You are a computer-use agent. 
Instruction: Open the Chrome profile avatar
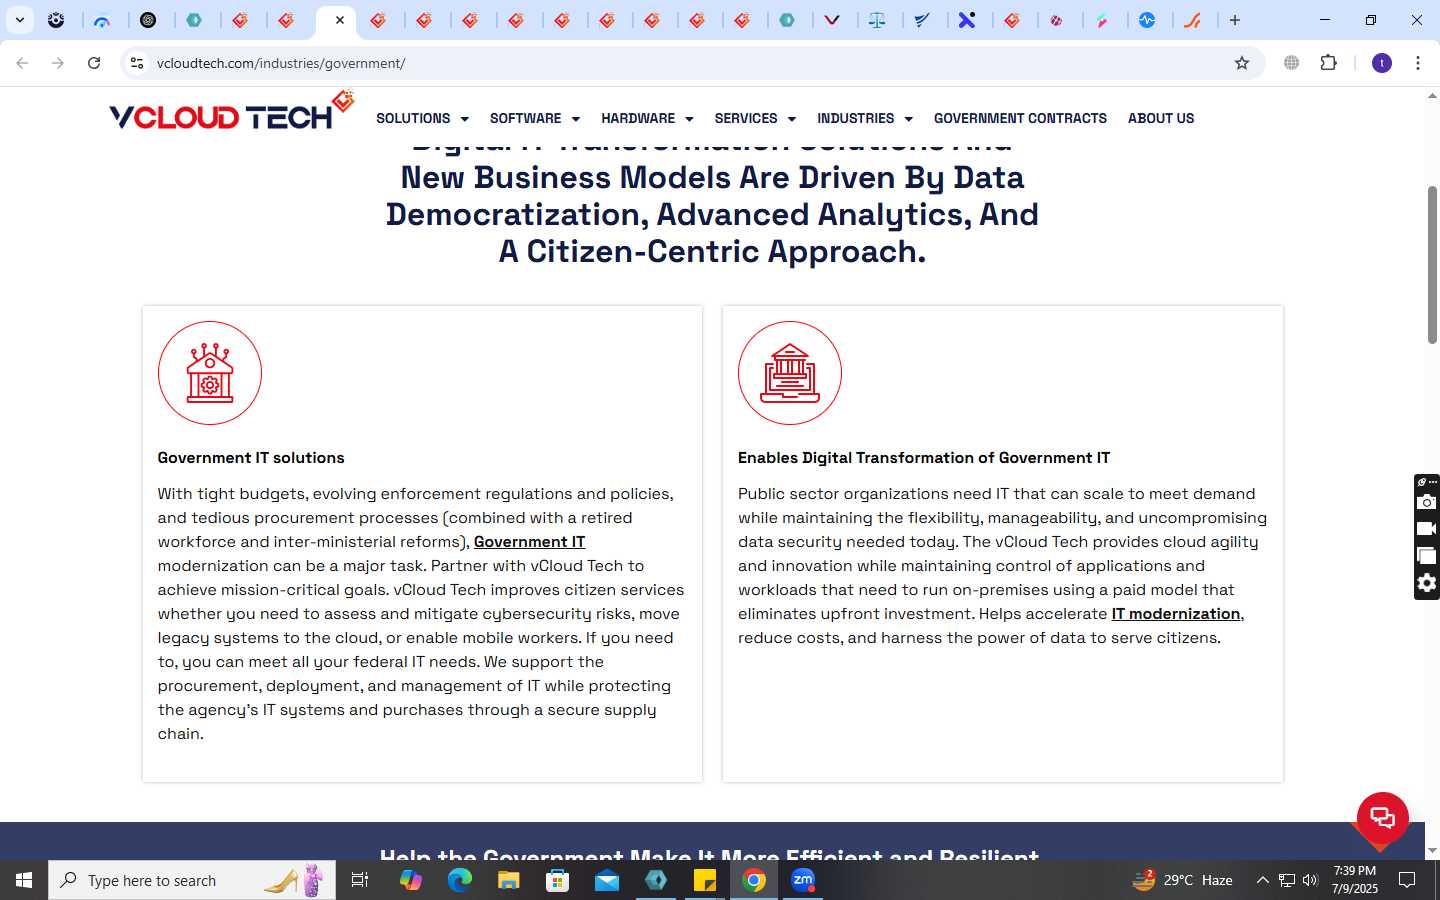(1382, 63)
